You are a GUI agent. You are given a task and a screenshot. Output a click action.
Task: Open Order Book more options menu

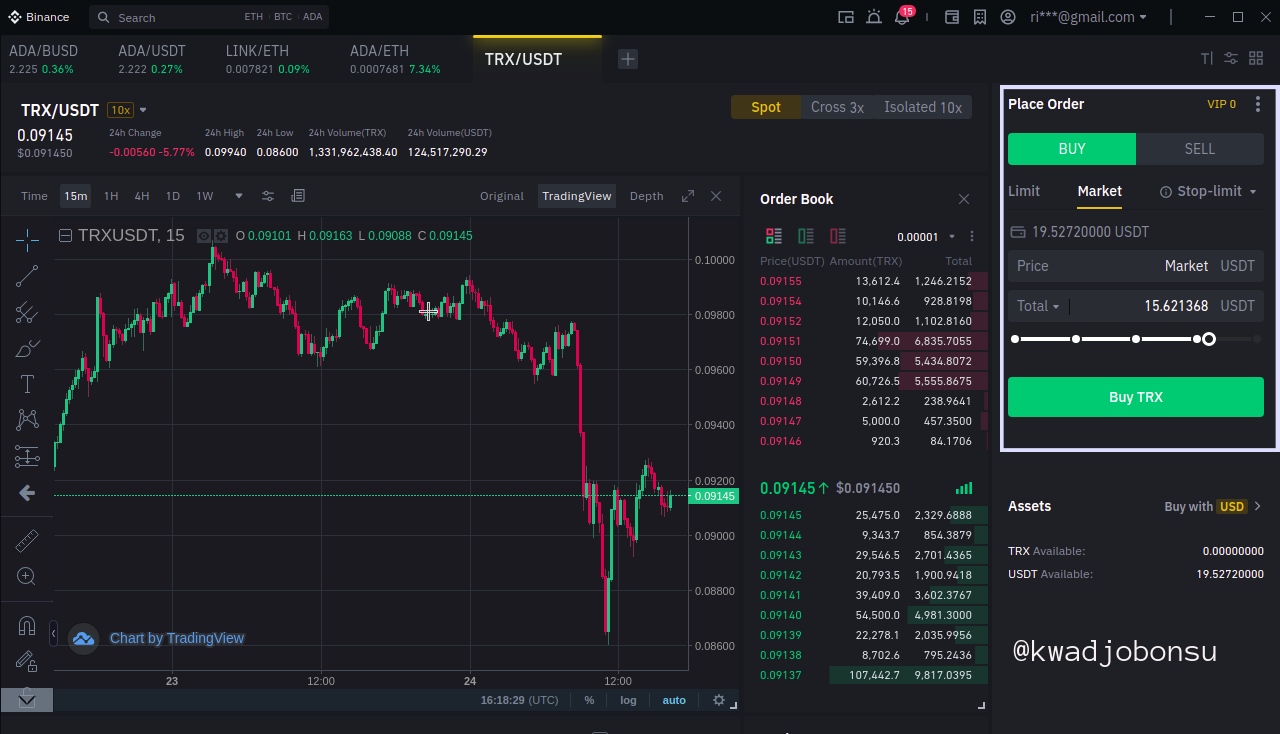click(x=972, y=237)
